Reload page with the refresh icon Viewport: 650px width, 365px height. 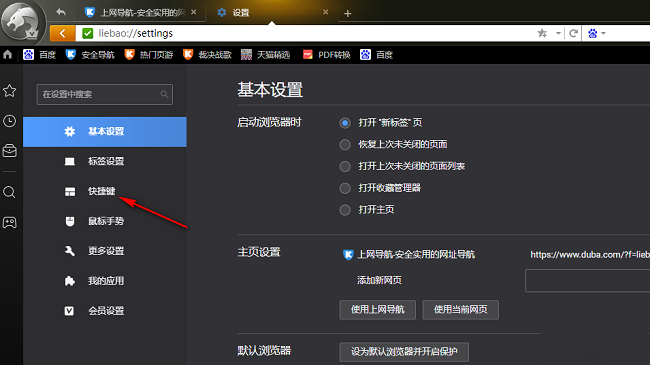tap(573, 33)
